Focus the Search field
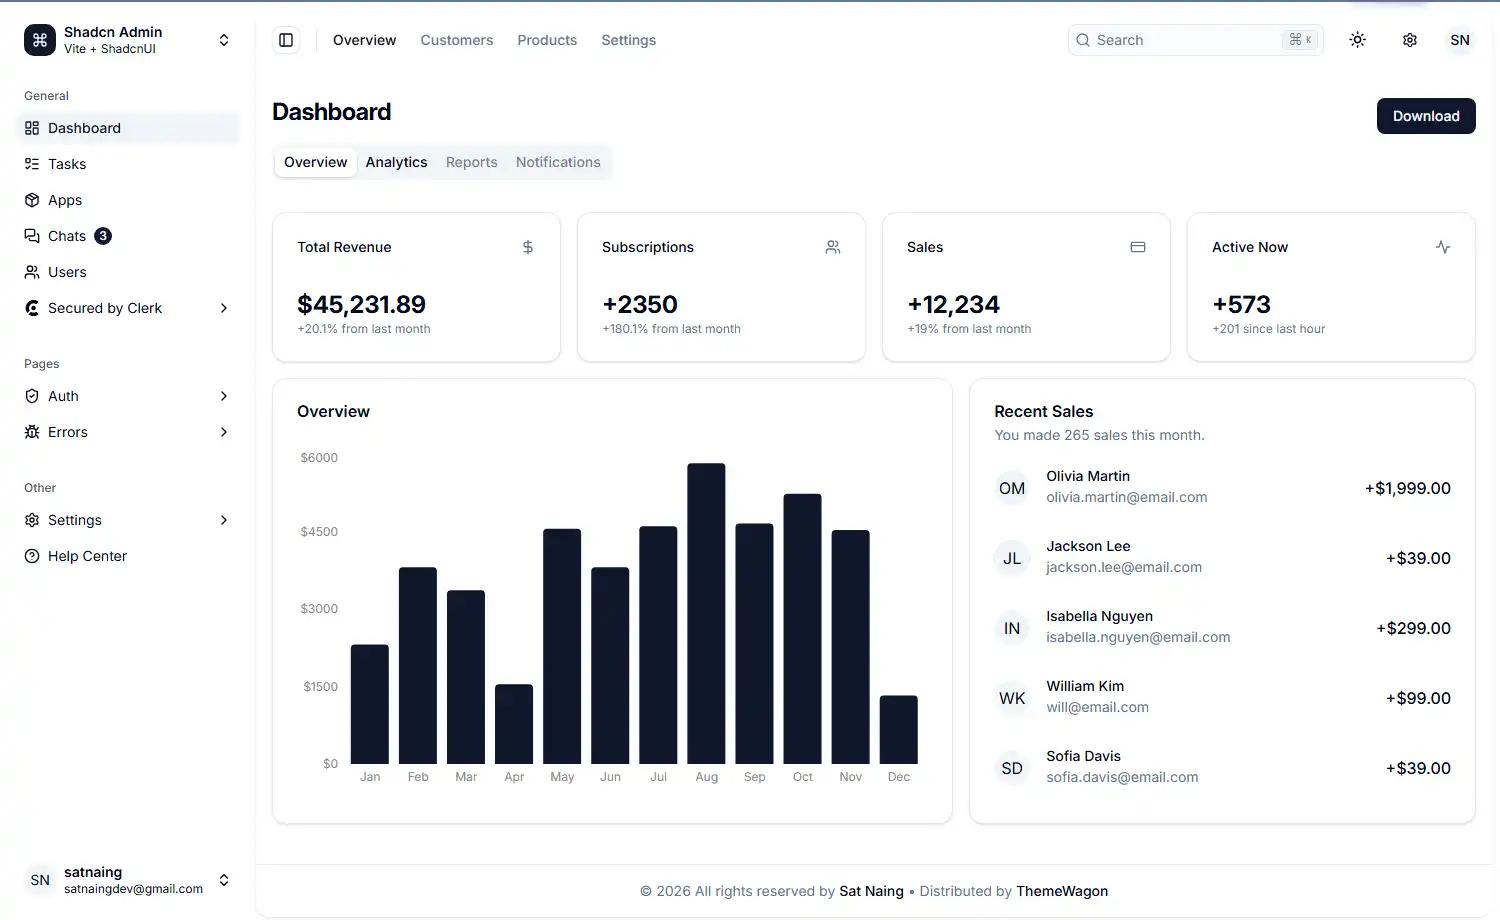Viewport: 1500px width, 920px height. coord(1195,40)
